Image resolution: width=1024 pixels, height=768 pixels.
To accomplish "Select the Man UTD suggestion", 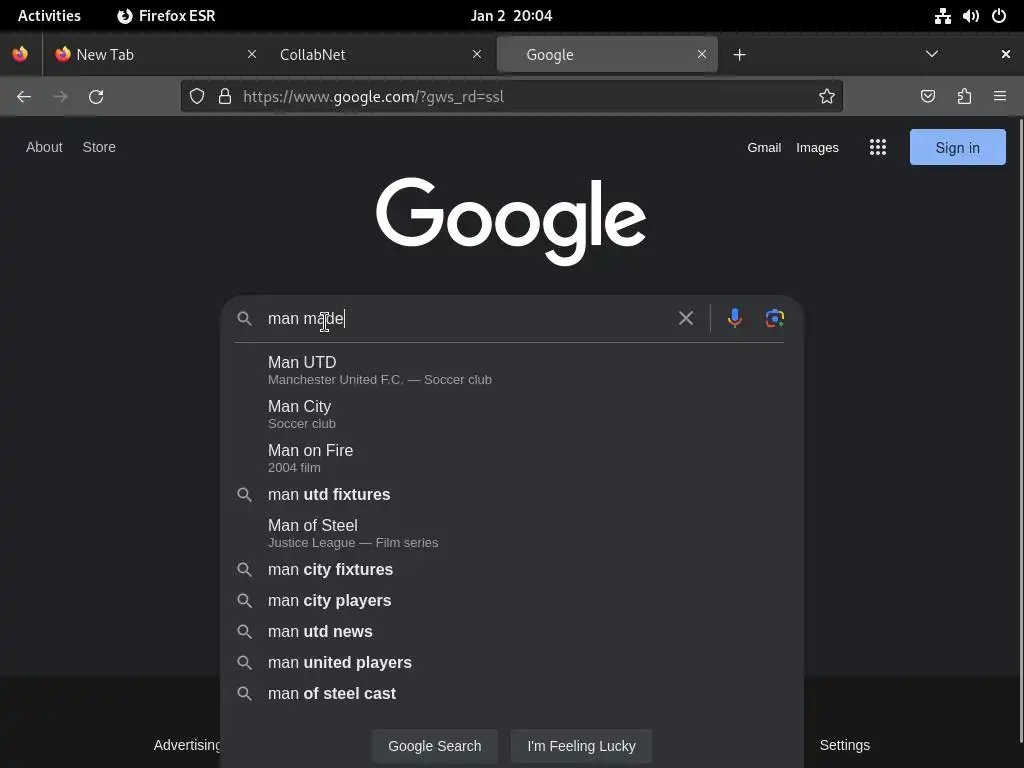I will [x=510, y=370].
